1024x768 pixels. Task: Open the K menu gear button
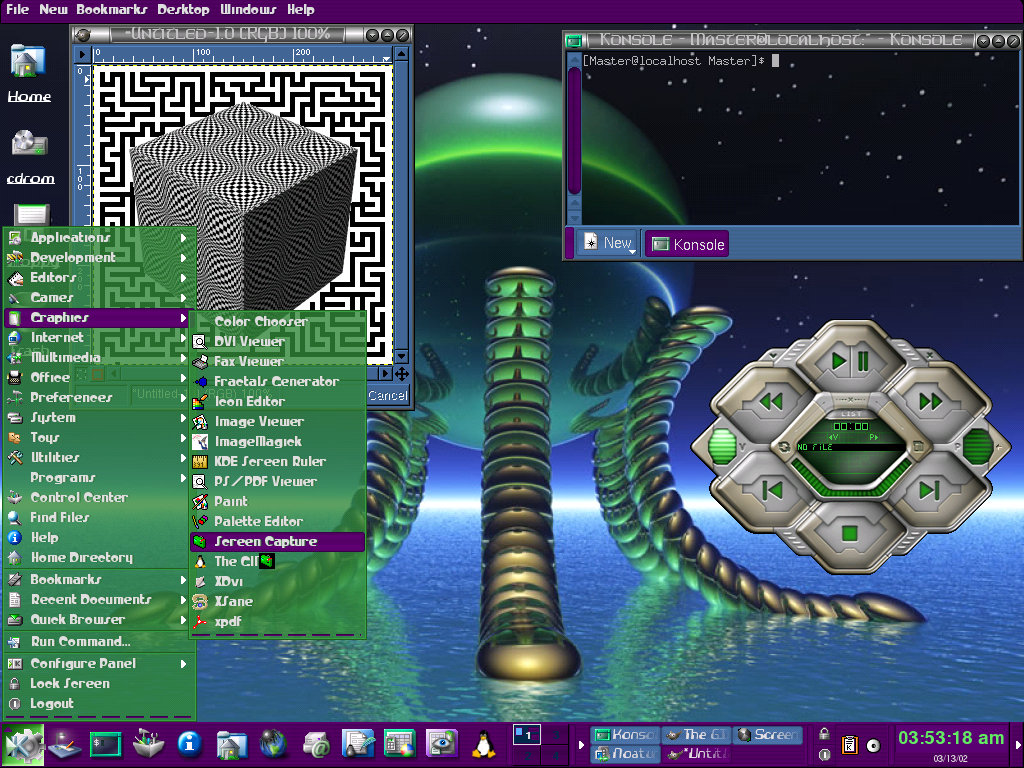pos(23,744)
